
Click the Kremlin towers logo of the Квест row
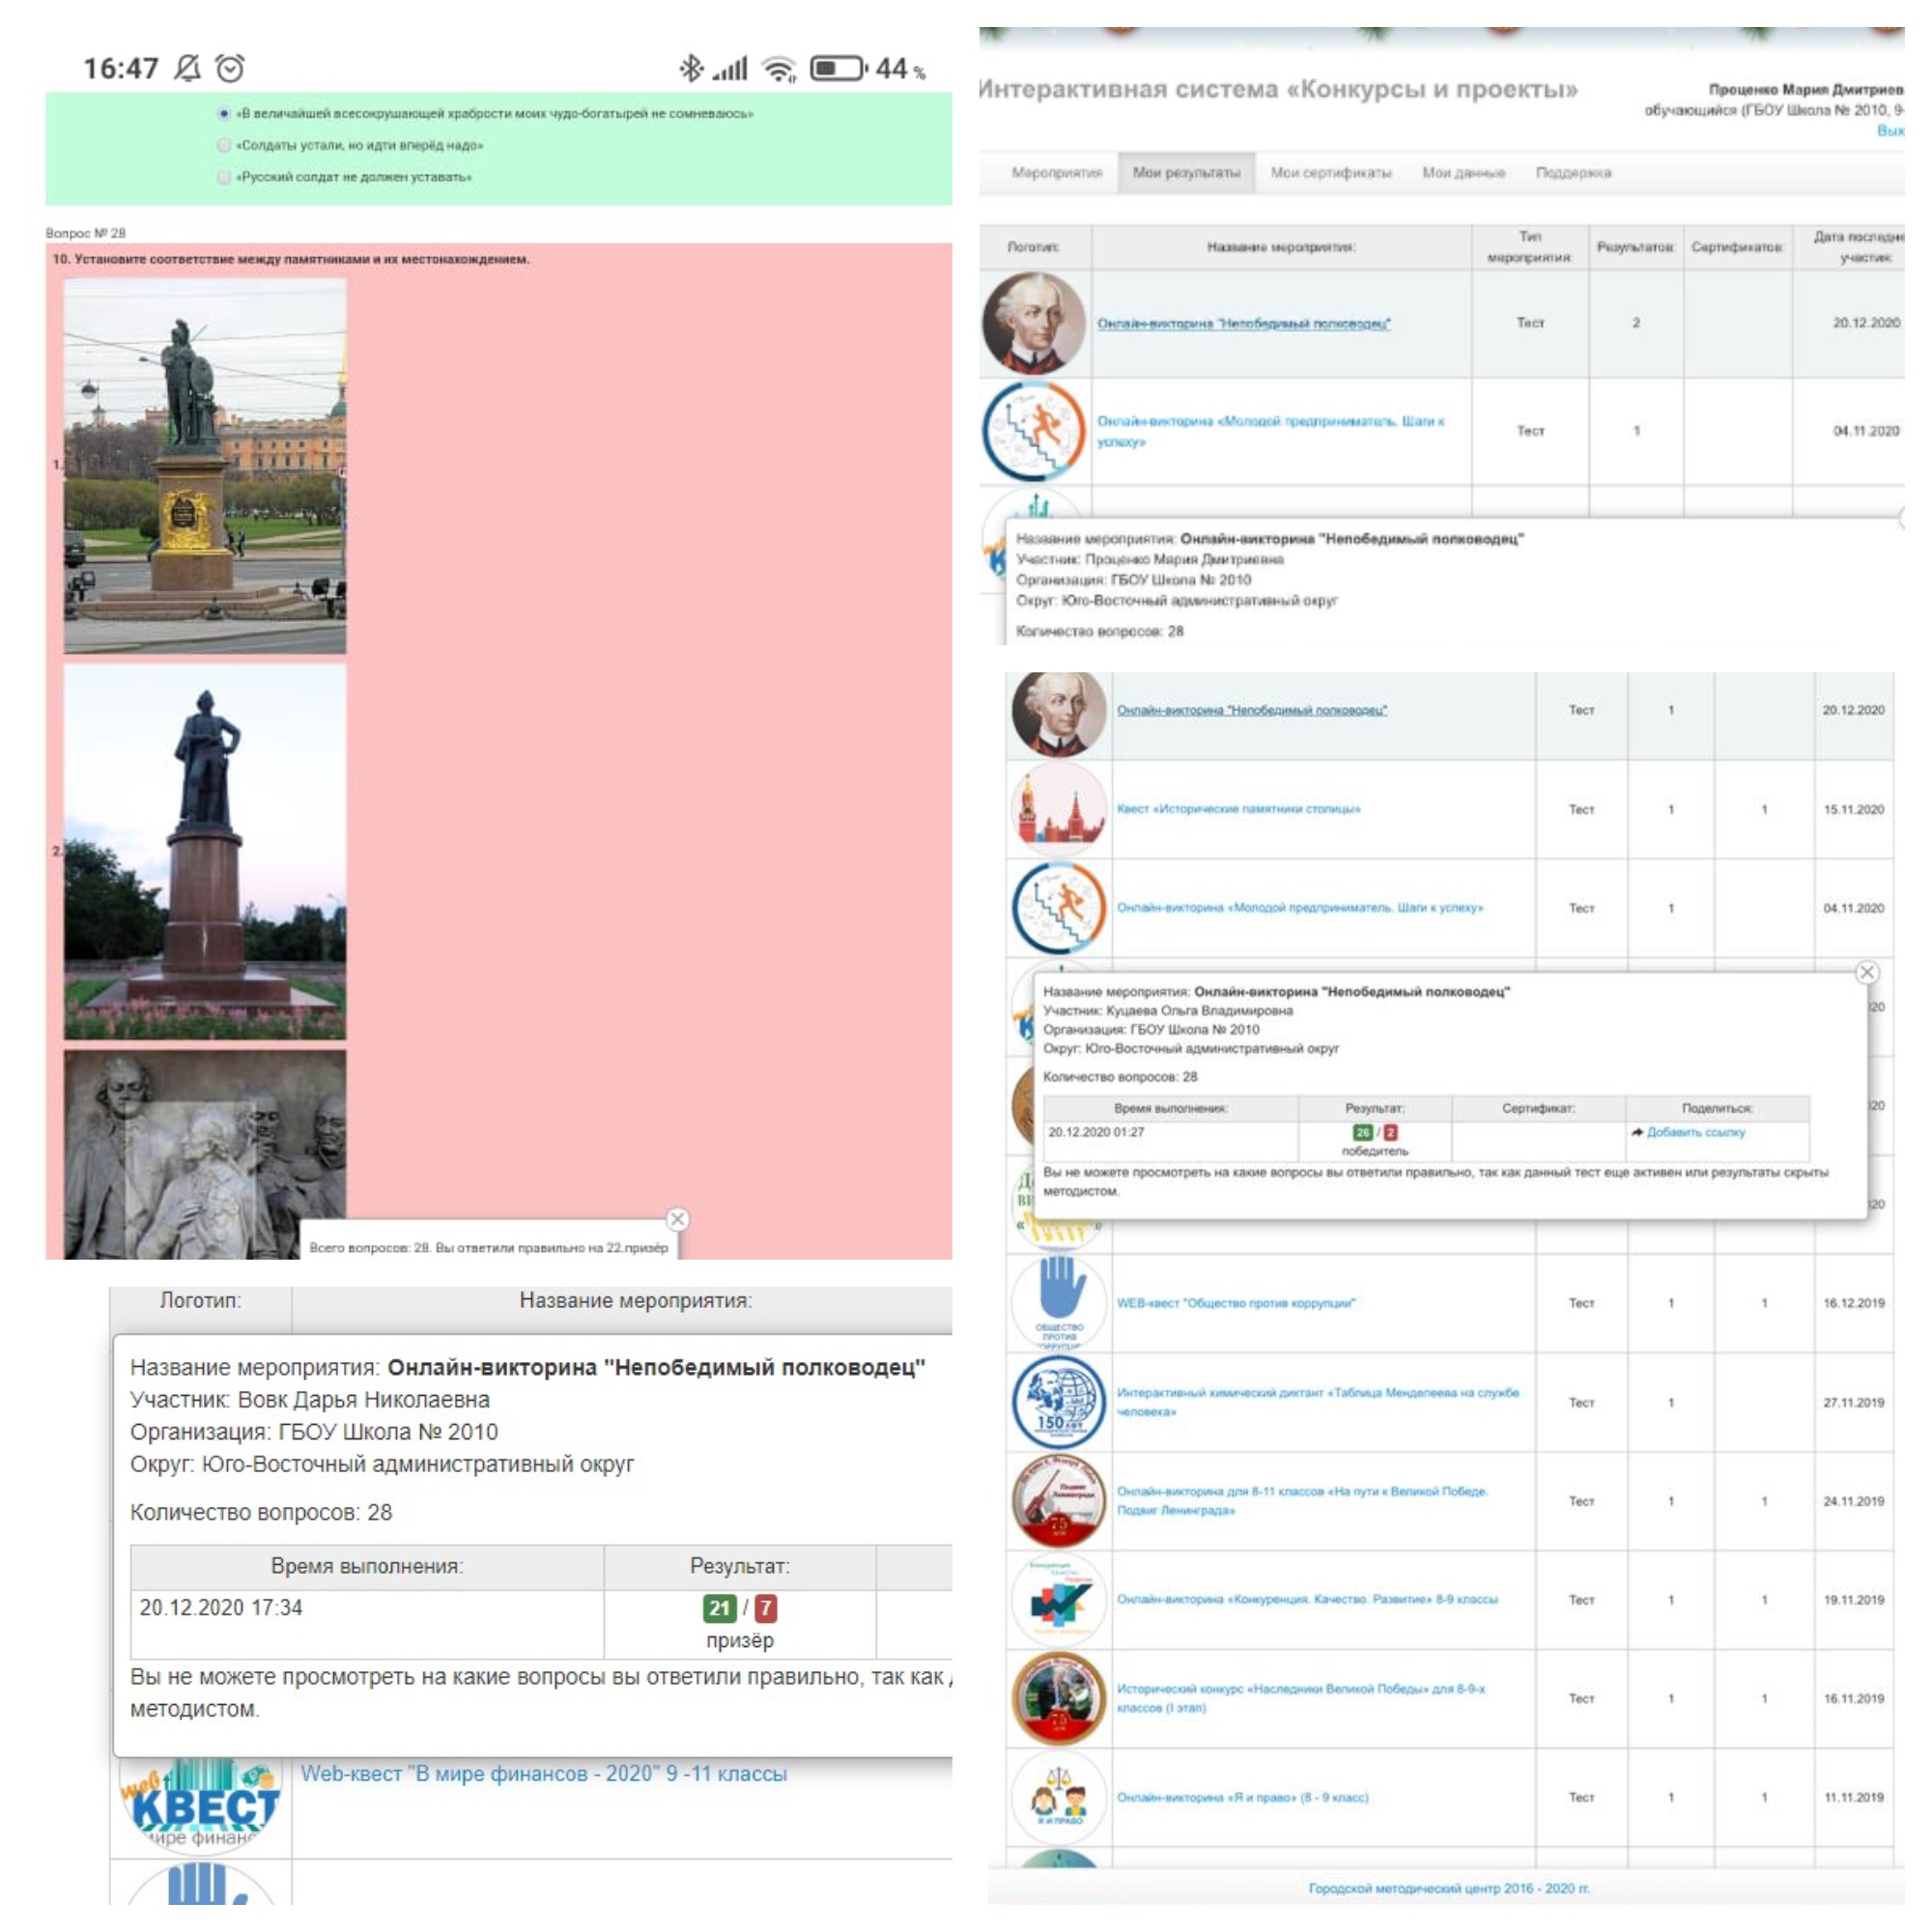coord(1059,808)
